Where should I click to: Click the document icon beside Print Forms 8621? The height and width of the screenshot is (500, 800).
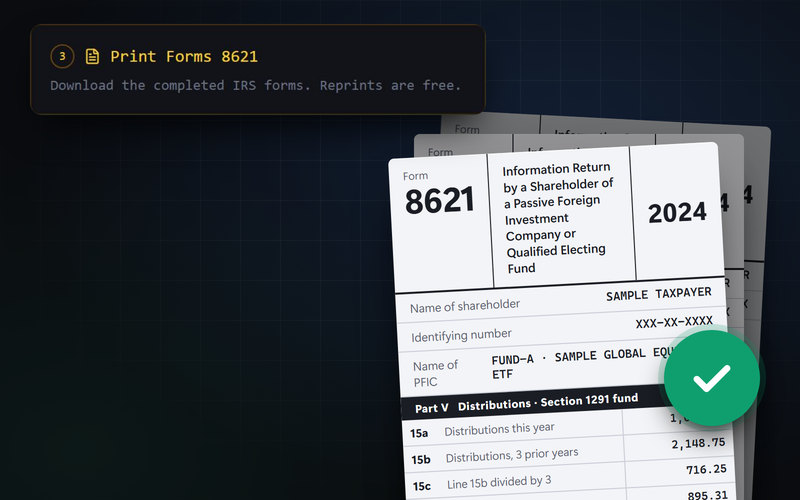(x=92, y=57)
